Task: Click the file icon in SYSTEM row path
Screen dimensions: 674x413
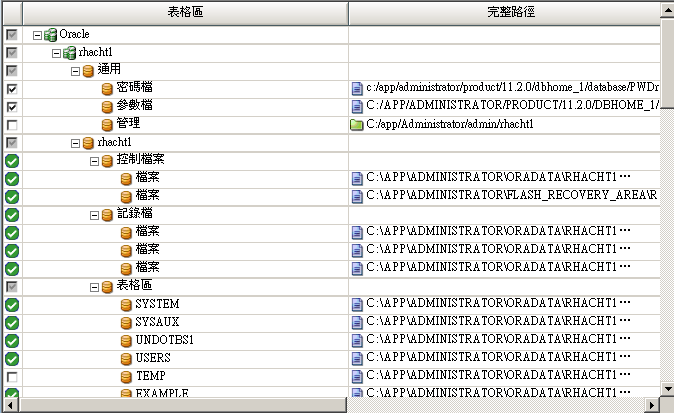Action: click(357, 305)
